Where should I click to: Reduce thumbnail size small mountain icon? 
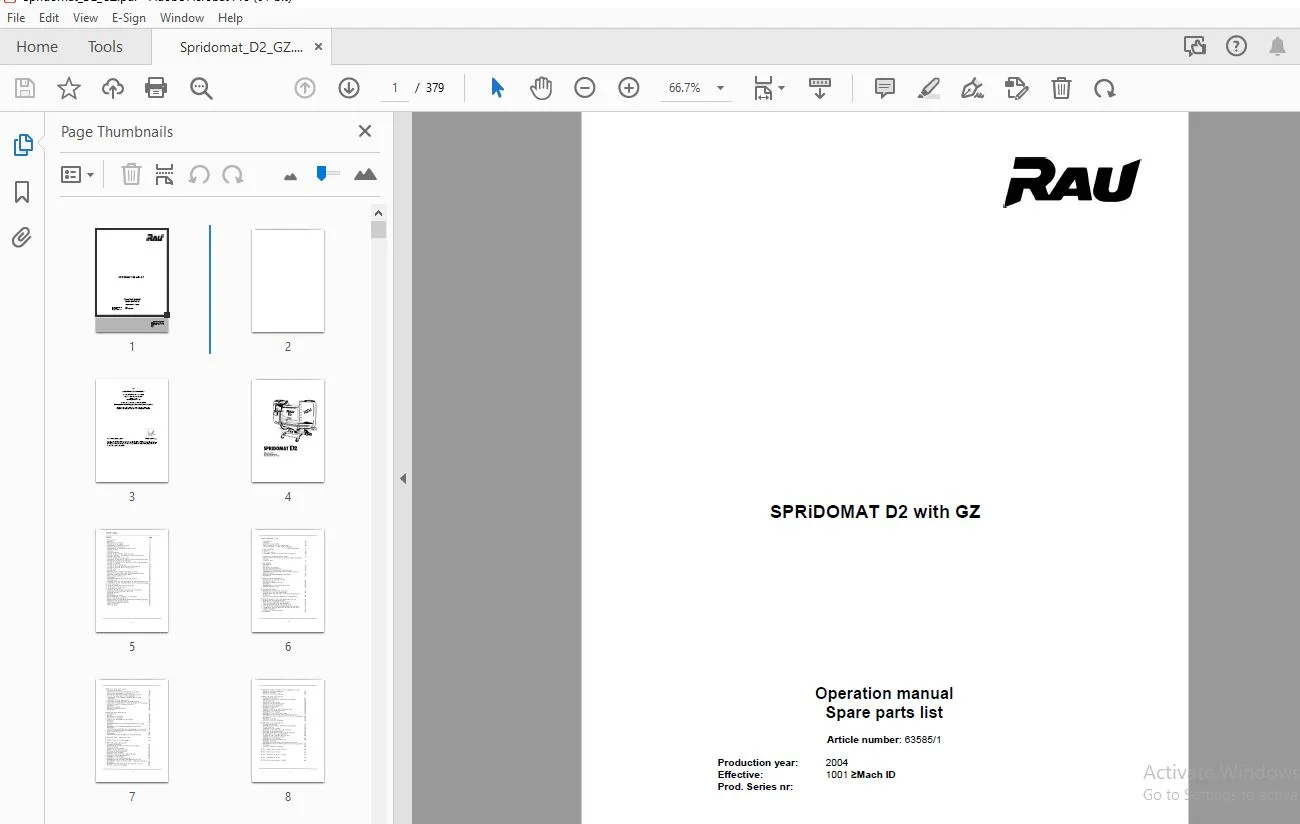pyautogui.click(x=290, y=176)
